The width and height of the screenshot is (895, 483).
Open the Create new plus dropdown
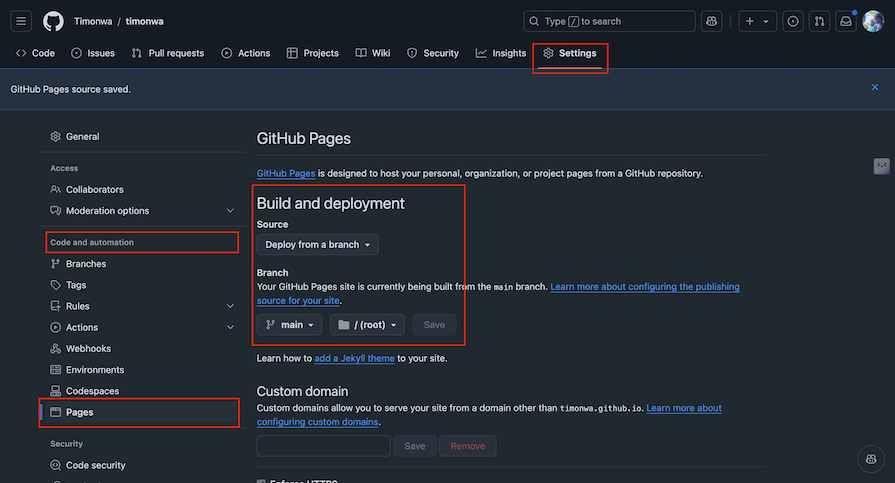tap(757, 21)
